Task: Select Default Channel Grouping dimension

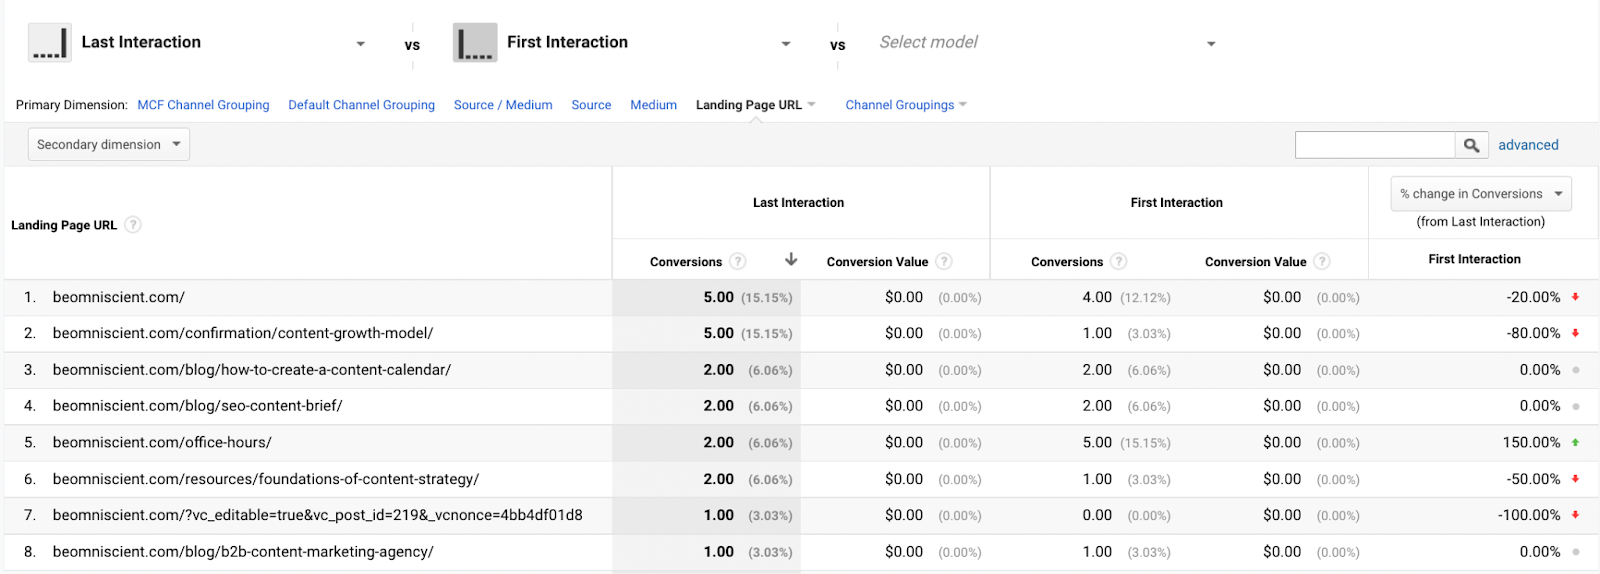Action: tap(361, 105)
